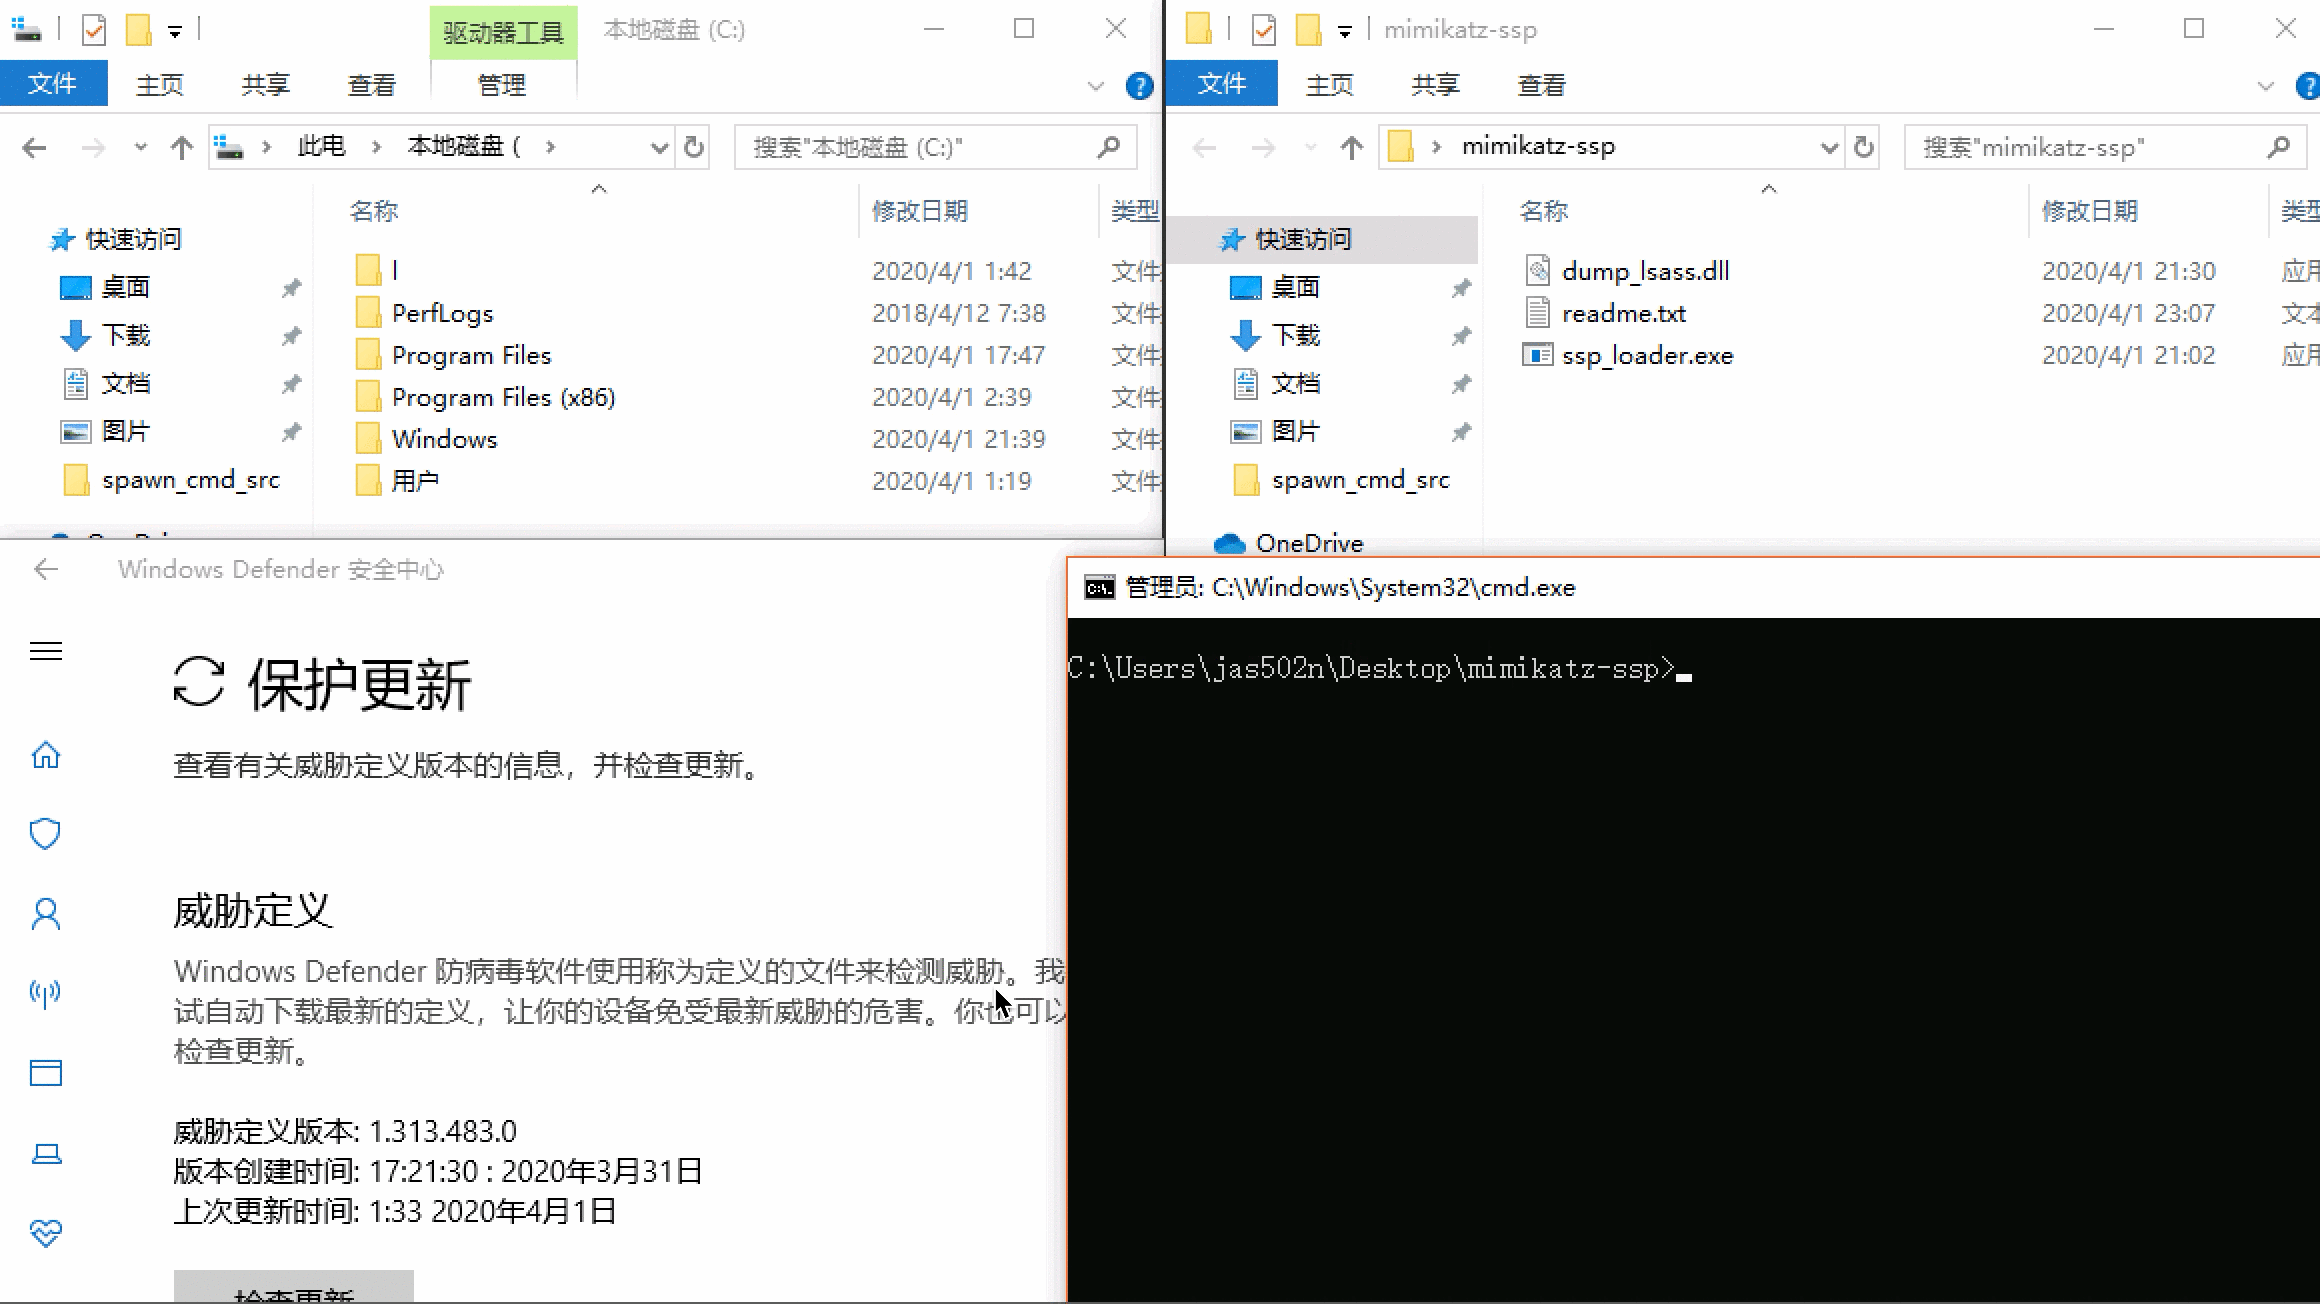Viewport: 2320px width, 1304px height.
Task: Click Back arrow in C: drive Explorer
Action: pos(34,148)
